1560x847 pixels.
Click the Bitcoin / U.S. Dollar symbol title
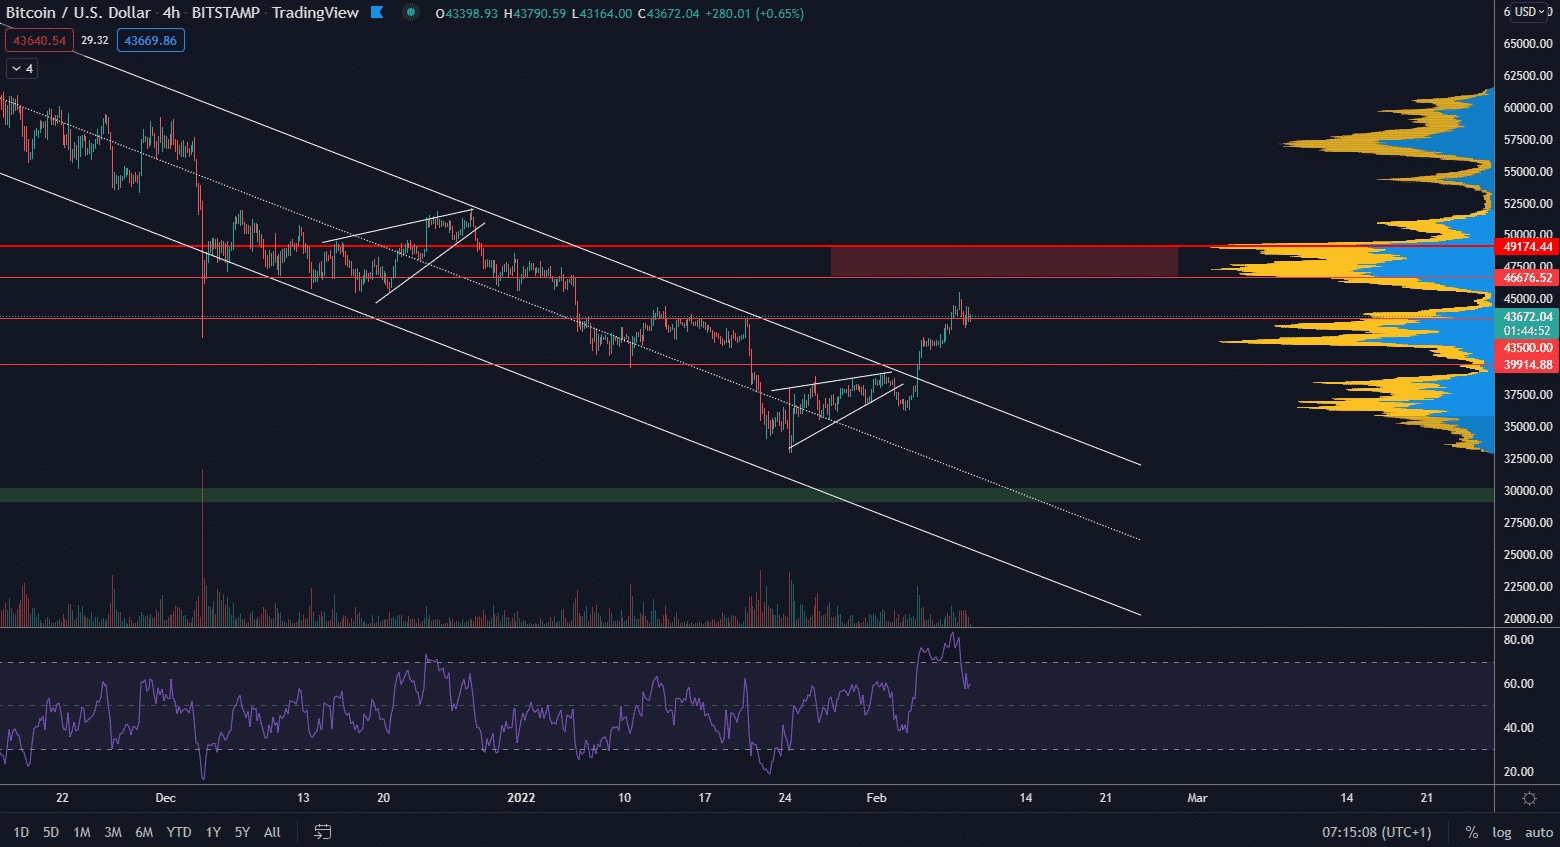pos(78,13)
